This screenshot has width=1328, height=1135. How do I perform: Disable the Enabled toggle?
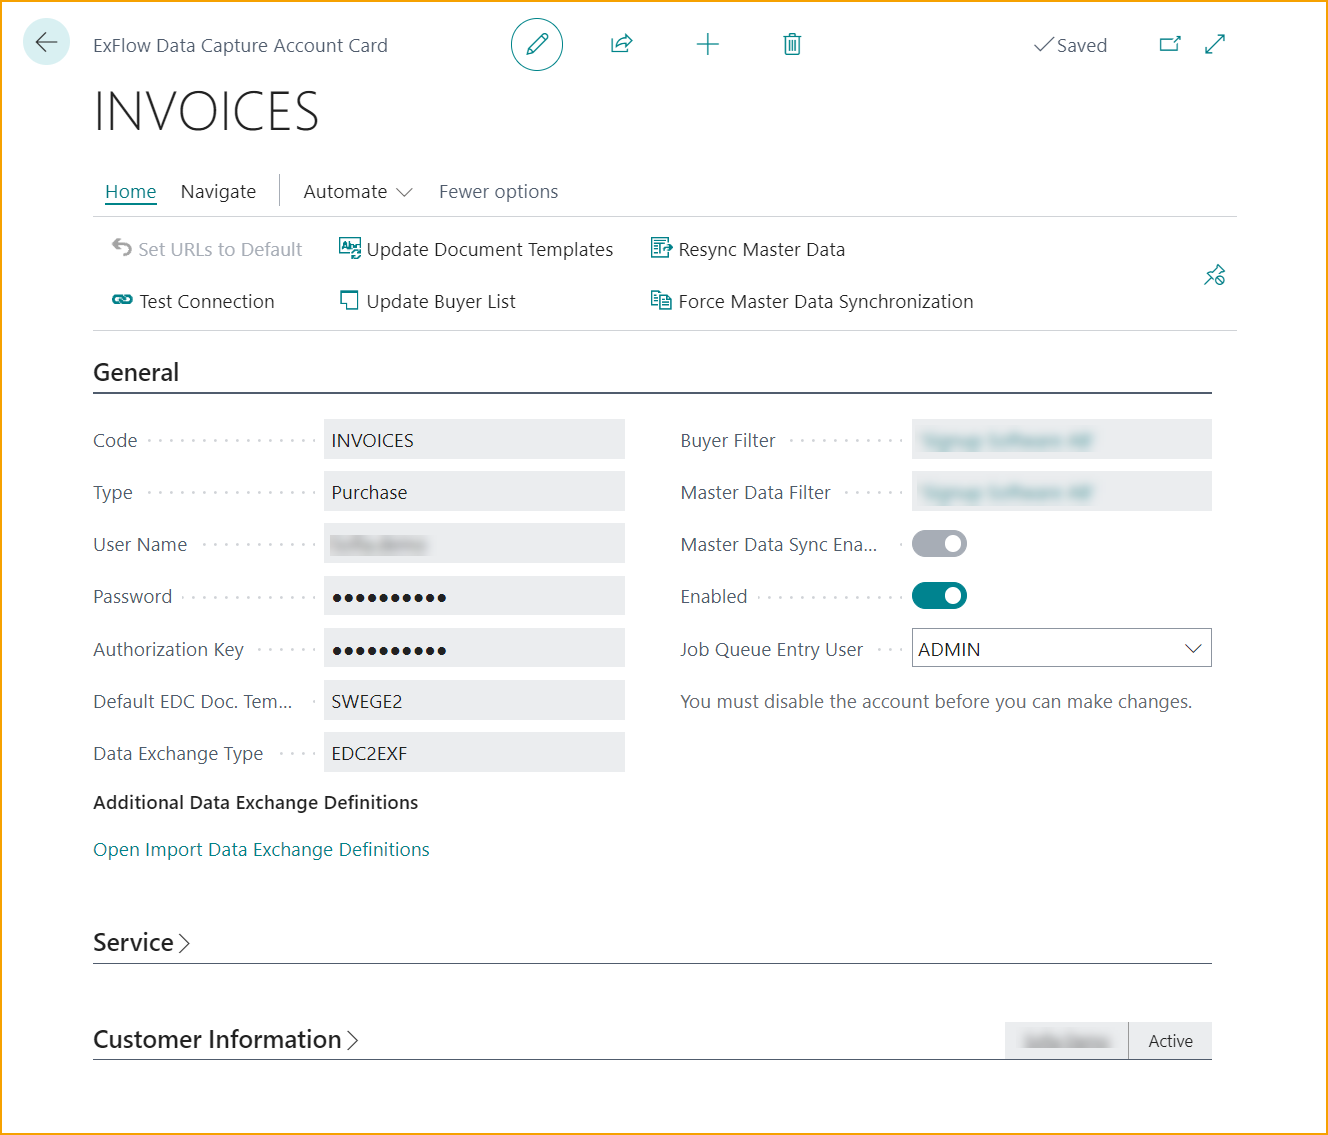click(x=939, y=595)
